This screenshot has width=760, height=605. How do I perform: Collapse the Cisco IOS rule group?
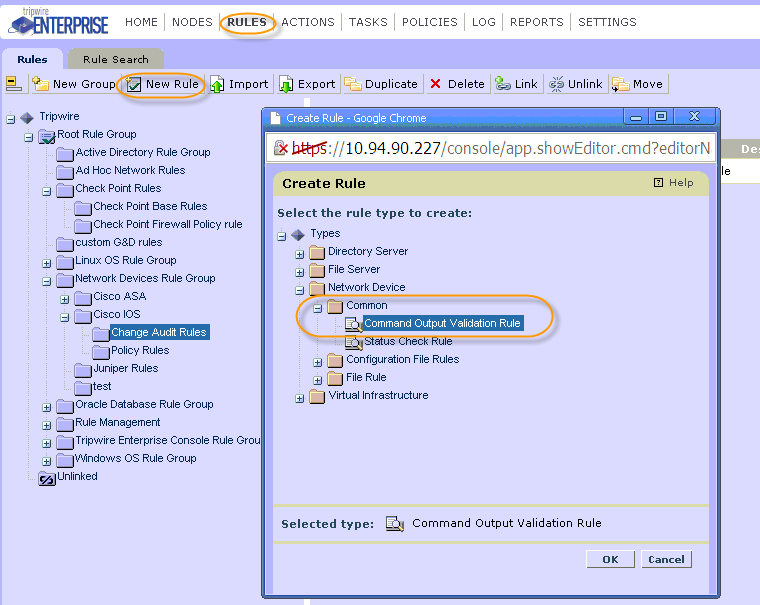(x=65, y=315)
